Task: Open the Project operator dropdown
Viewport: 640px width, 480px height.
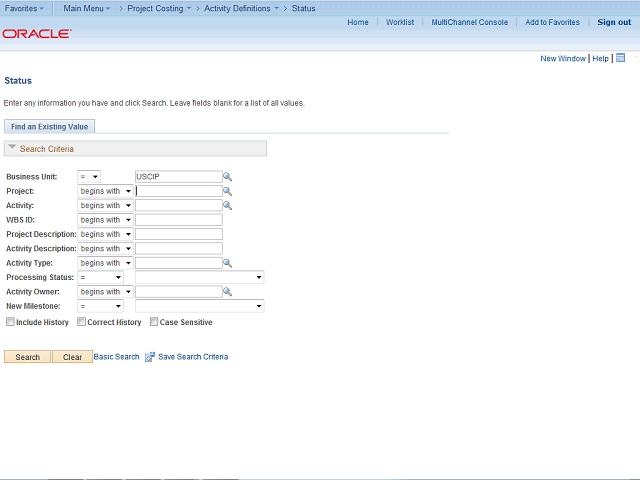Action: pyautogui.click(x=104, y=191)
